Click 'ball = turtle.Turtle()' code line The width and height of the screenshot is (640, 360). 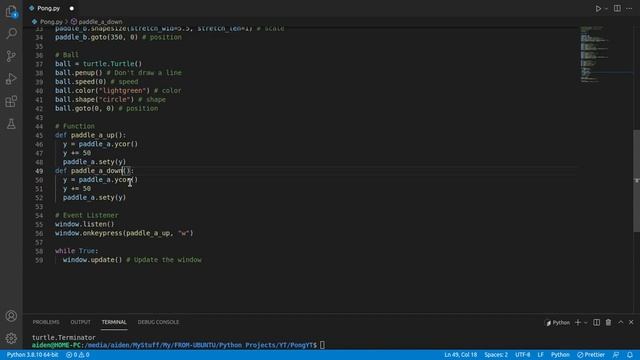click(x=98, y=64)
